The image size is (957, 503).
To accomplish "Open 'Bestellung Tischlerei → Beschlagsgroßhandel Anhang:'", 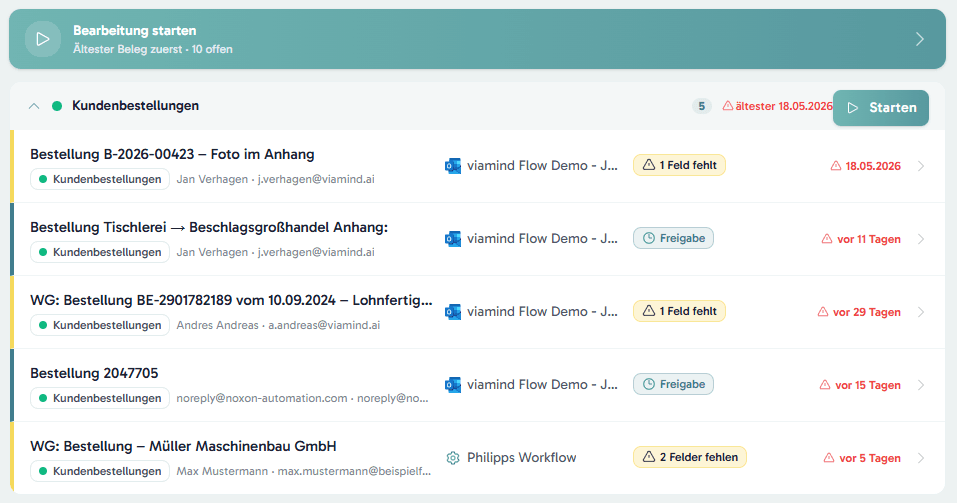I will pos(209,228).
